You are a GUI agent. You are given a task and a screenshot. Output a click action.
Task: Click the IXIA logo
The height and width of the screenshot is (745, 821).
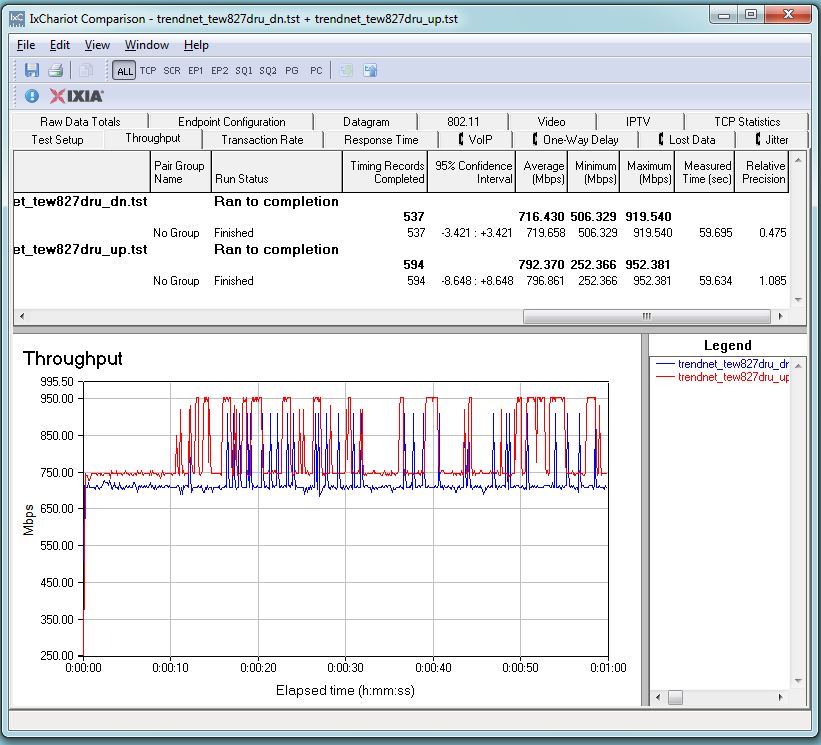pyautogui.click(x=76, y=96)
